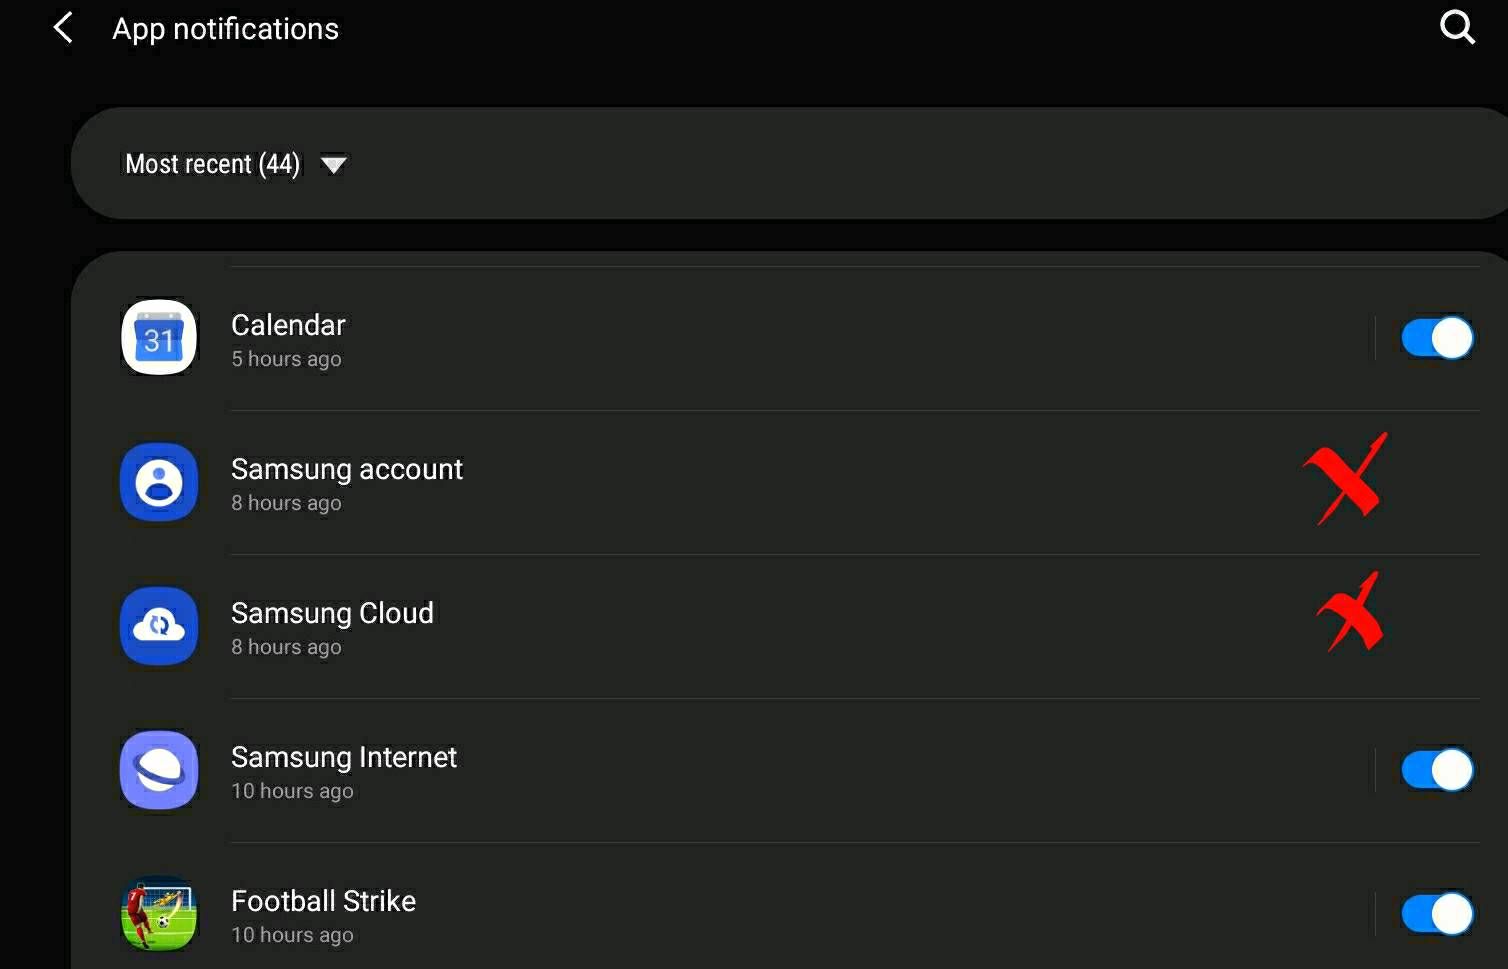Click the 8 hours ago timestamp
The image size is (1508, 969).
coord(286,502)
